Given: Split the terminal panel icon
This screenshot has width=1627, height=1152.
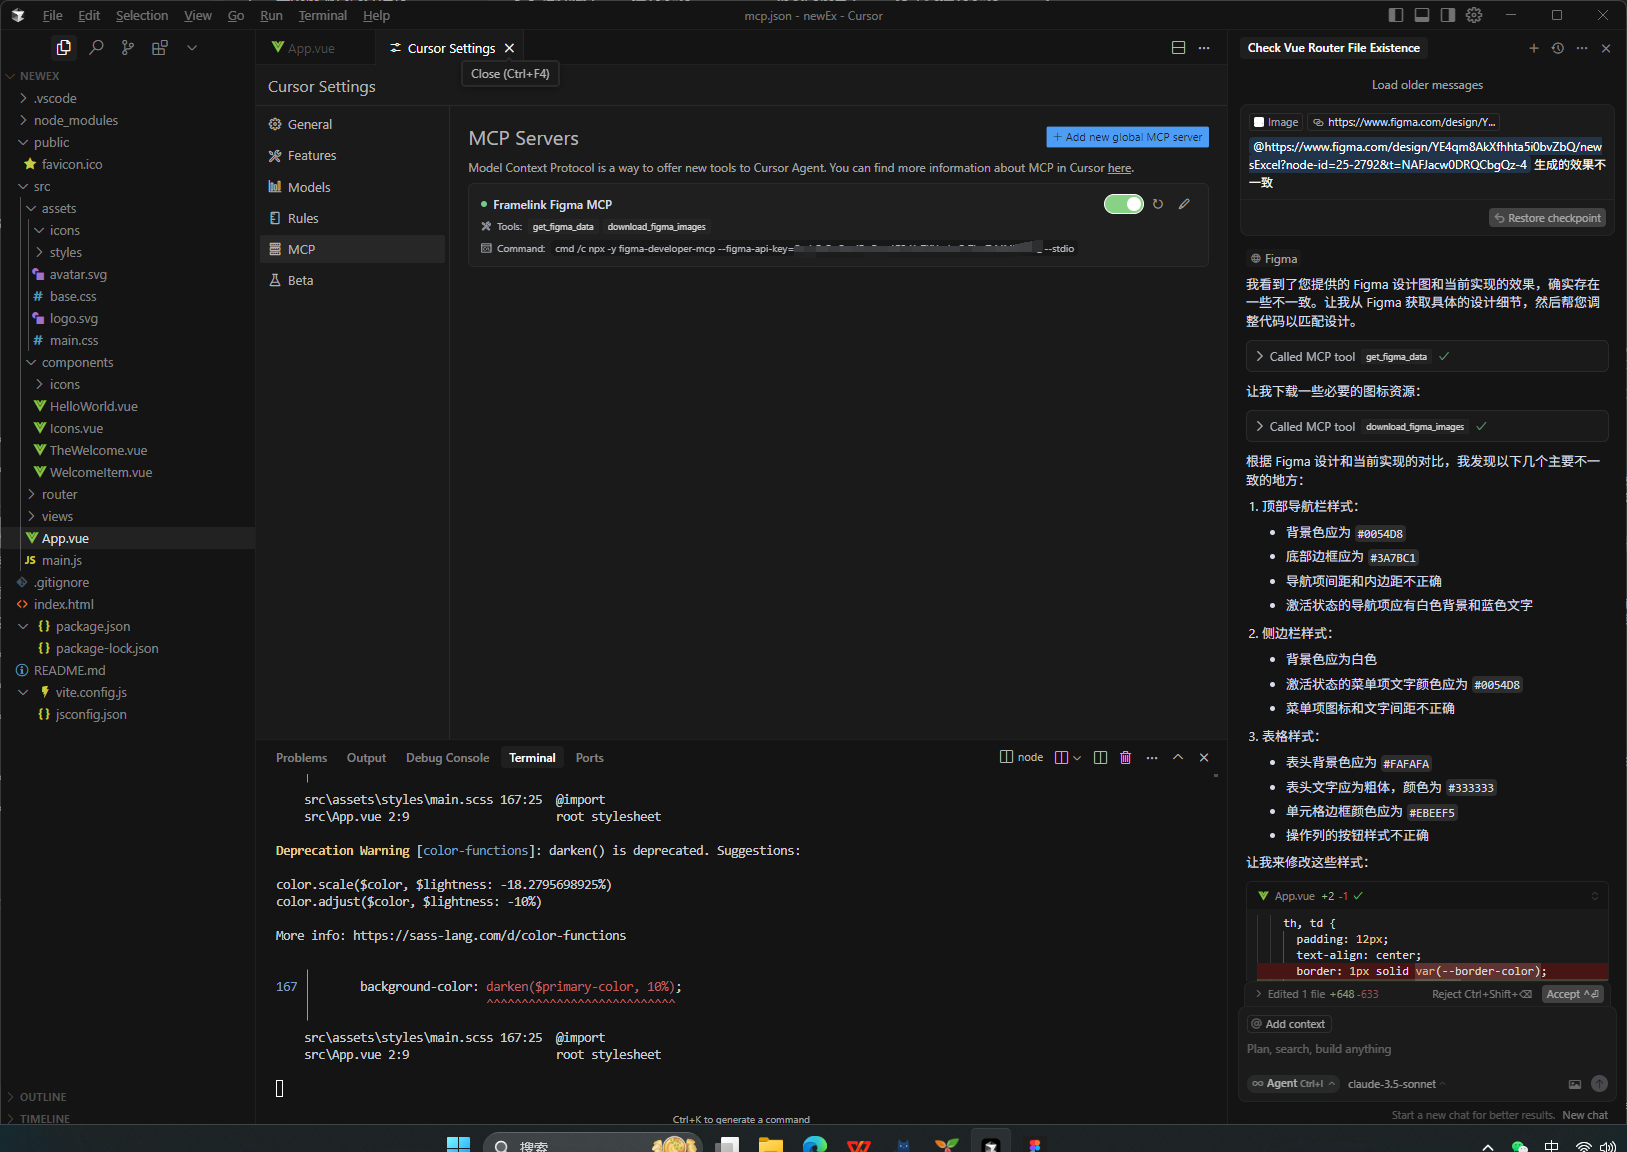Looking at the screenshot, I should [x=1100, y=757].
